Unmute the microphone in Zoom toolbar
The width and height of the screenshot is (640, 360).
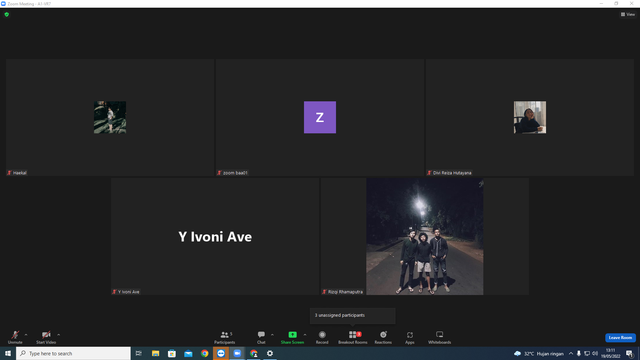point(15,337)
